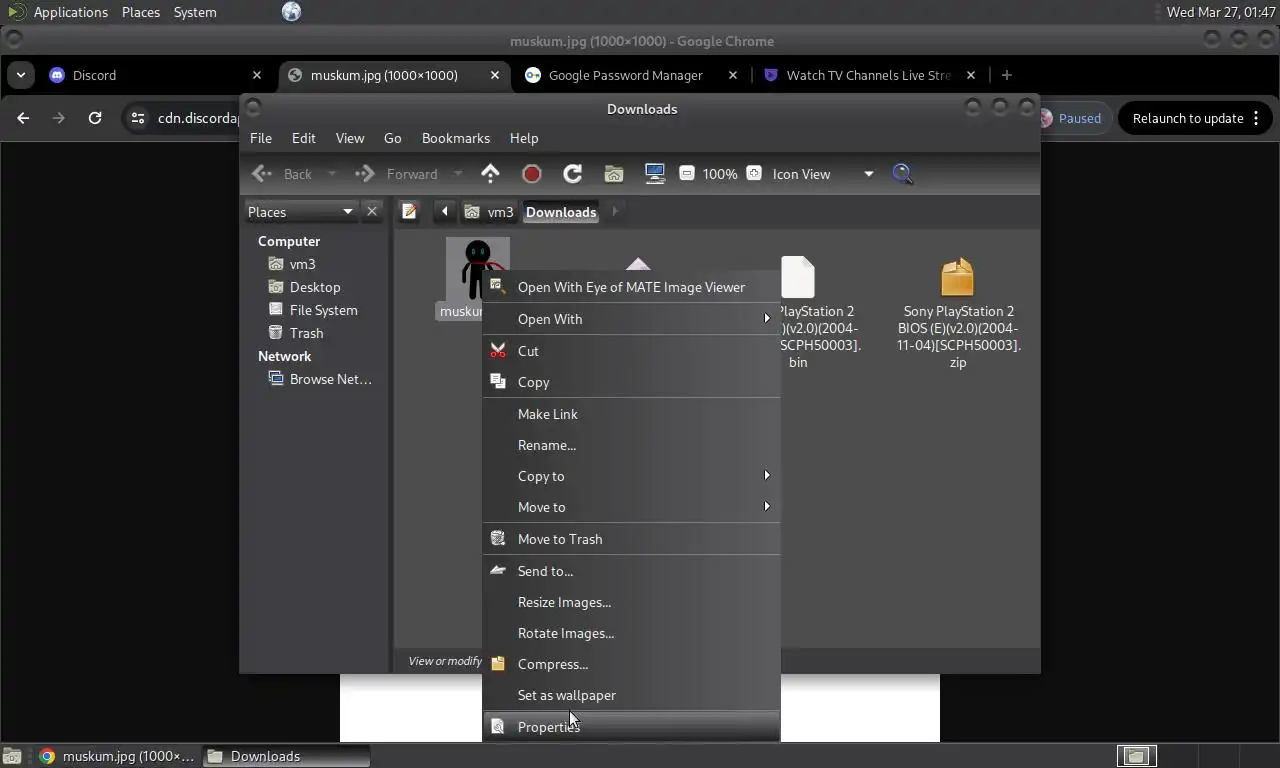Choose Rename... in context menu
1280x768 pixels.
click(x=631, y=445)
